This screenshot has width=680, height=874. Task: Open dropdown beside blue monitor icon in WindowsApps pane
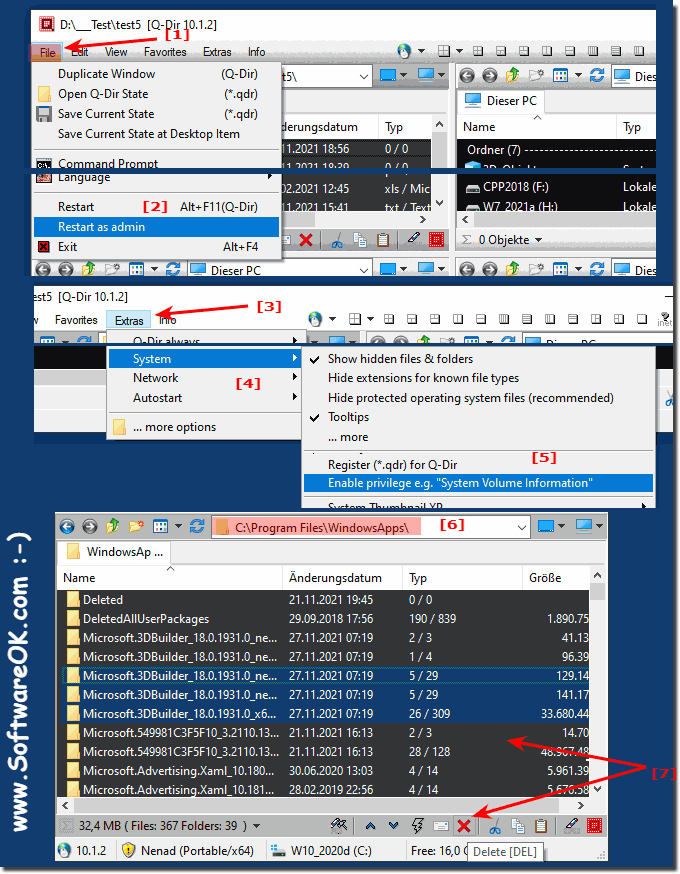(561, 526)
